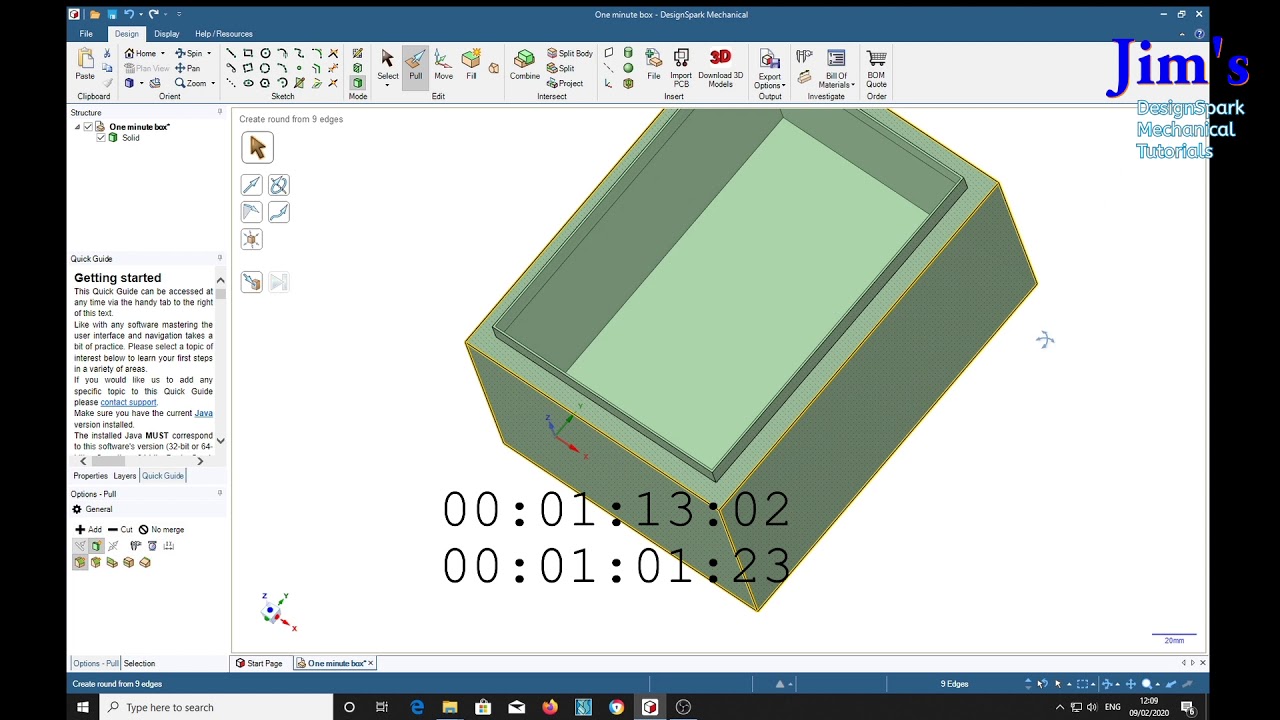
Task: Switch to 3D mode
Action: [357, 83]
